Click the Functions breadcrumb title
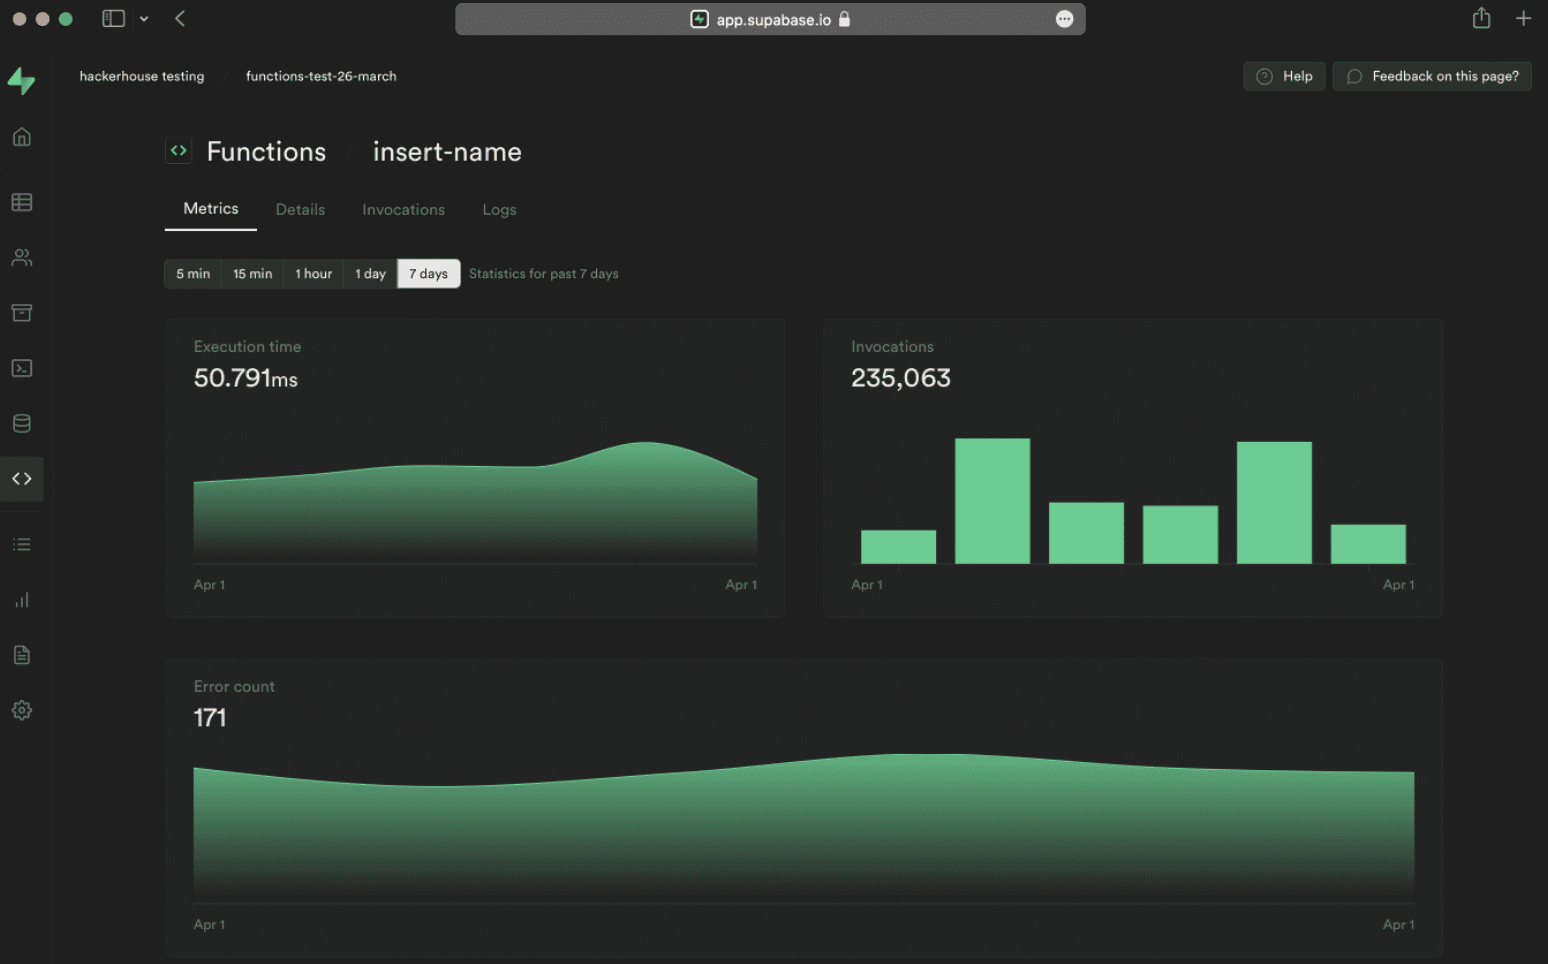The image size is (1548, 964). [266, 152]
